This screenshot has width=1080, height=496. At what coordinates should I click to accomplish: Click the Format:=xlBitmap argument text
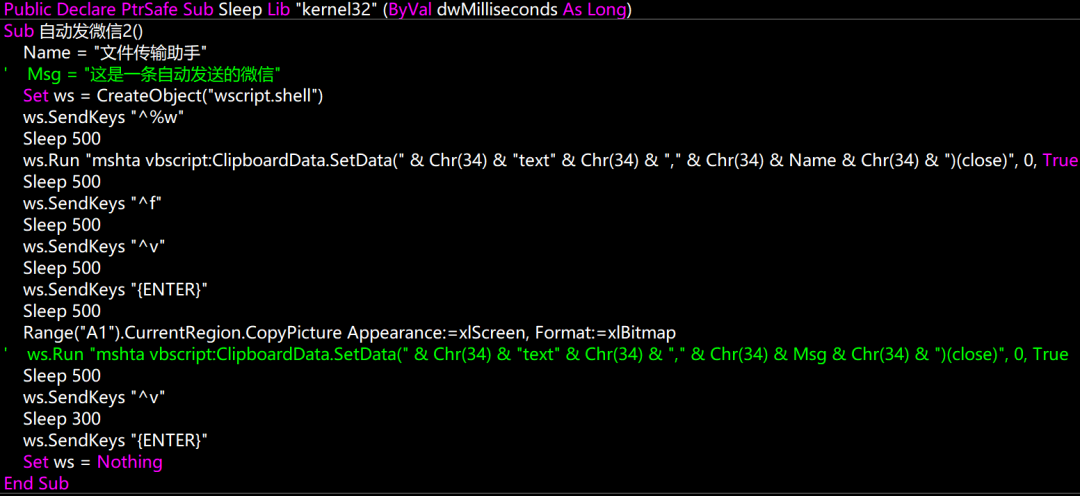[603, 333]
